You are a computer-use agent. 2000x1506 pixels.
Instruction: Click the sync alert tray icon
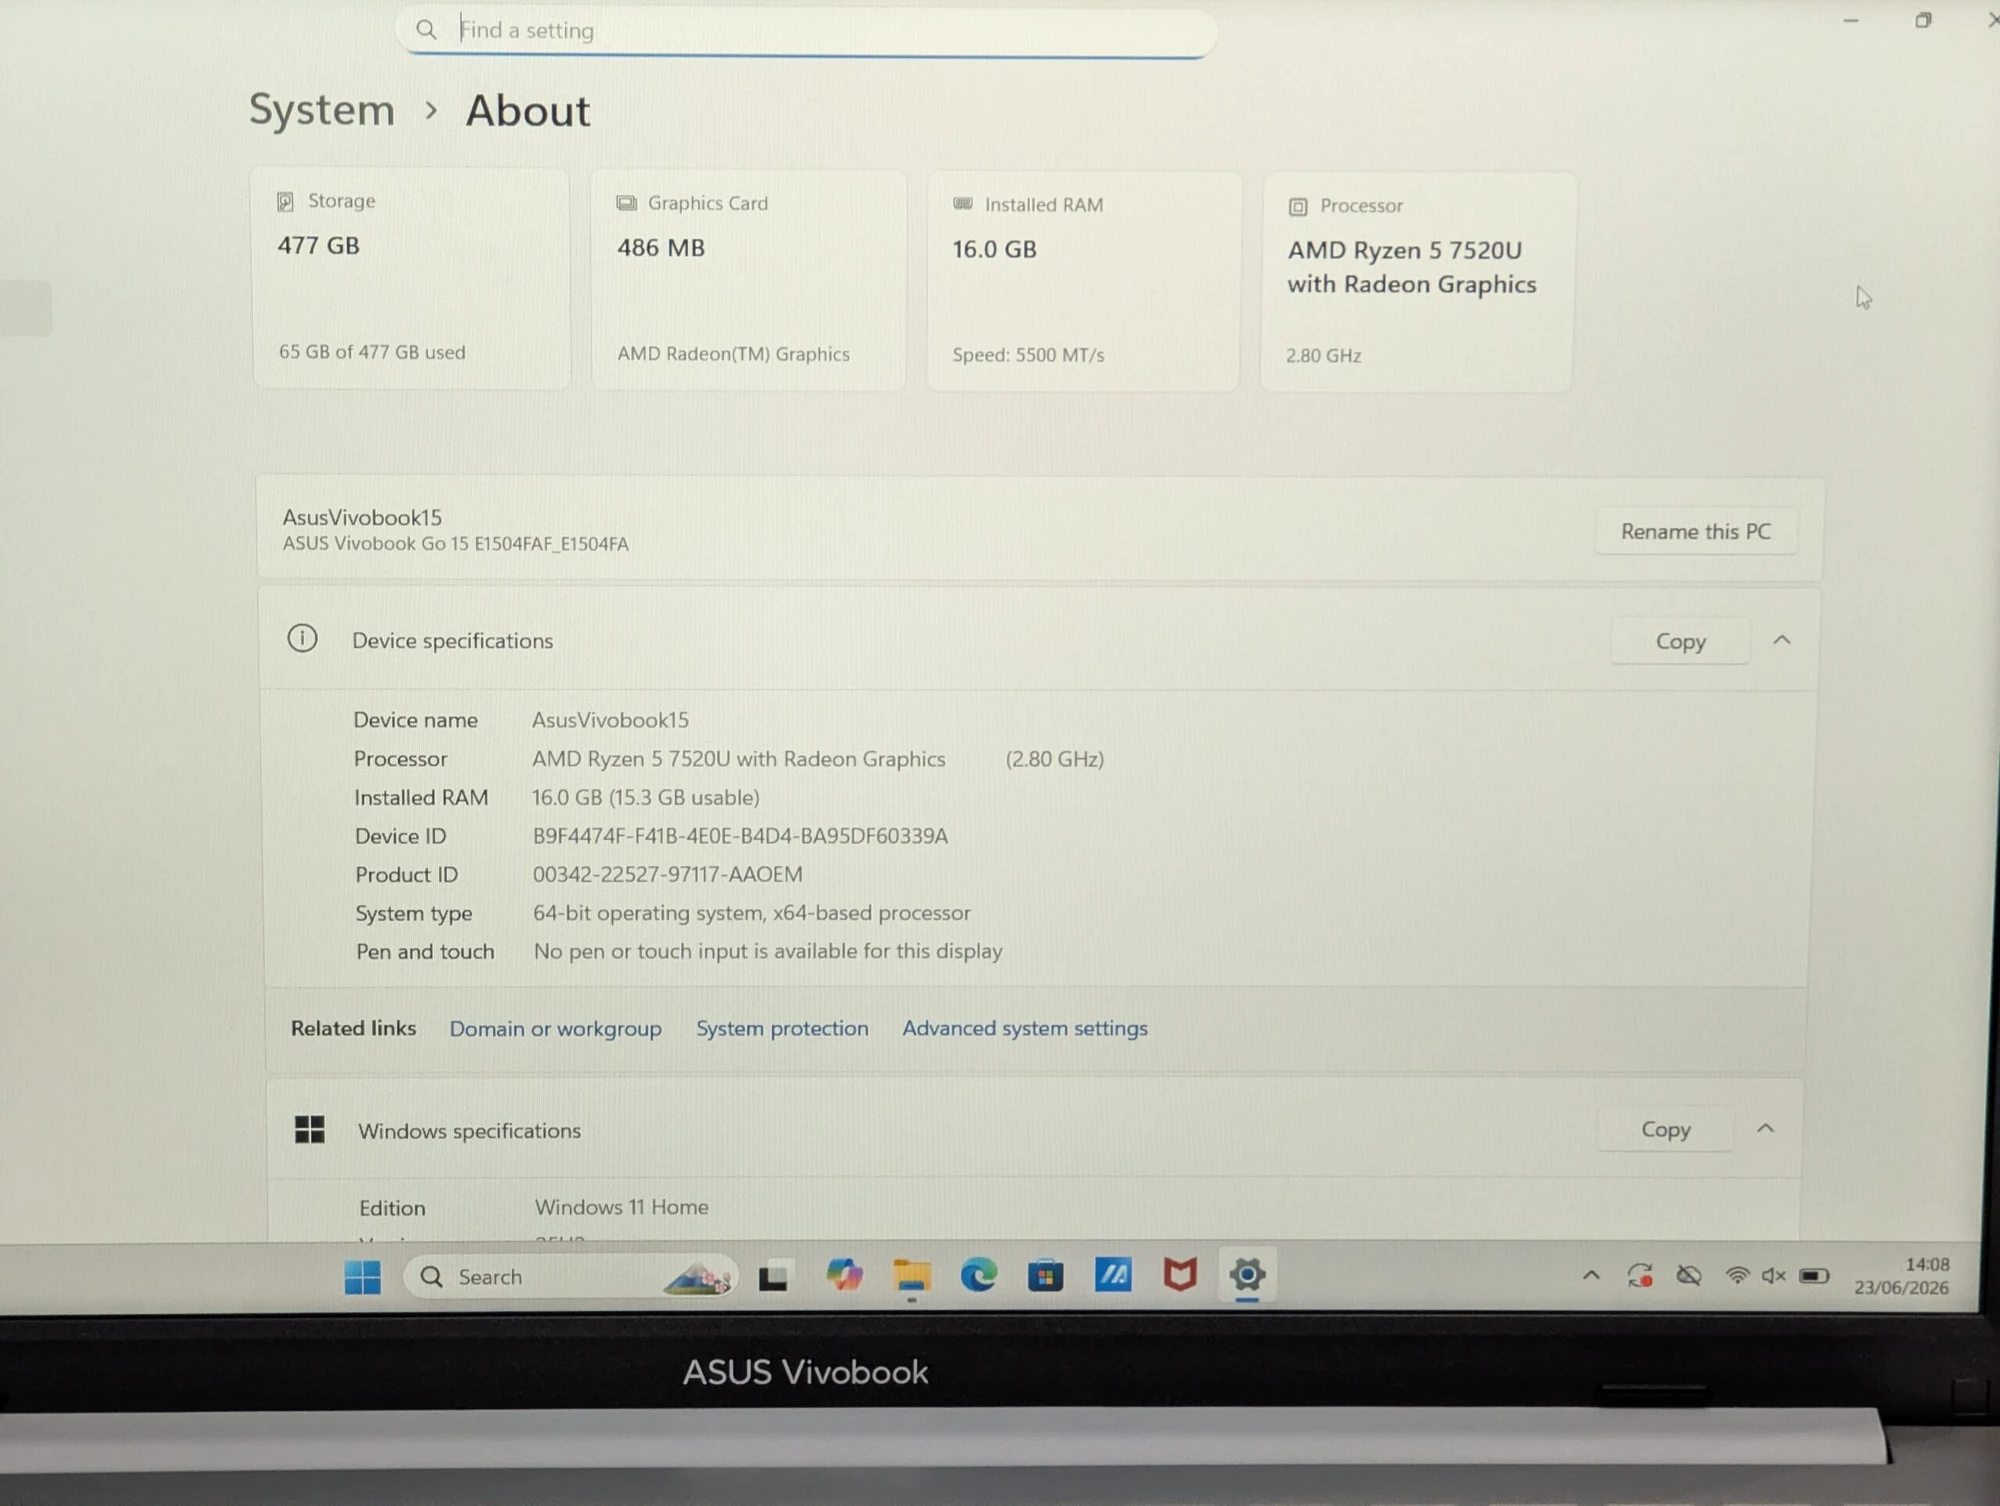1640,1276
